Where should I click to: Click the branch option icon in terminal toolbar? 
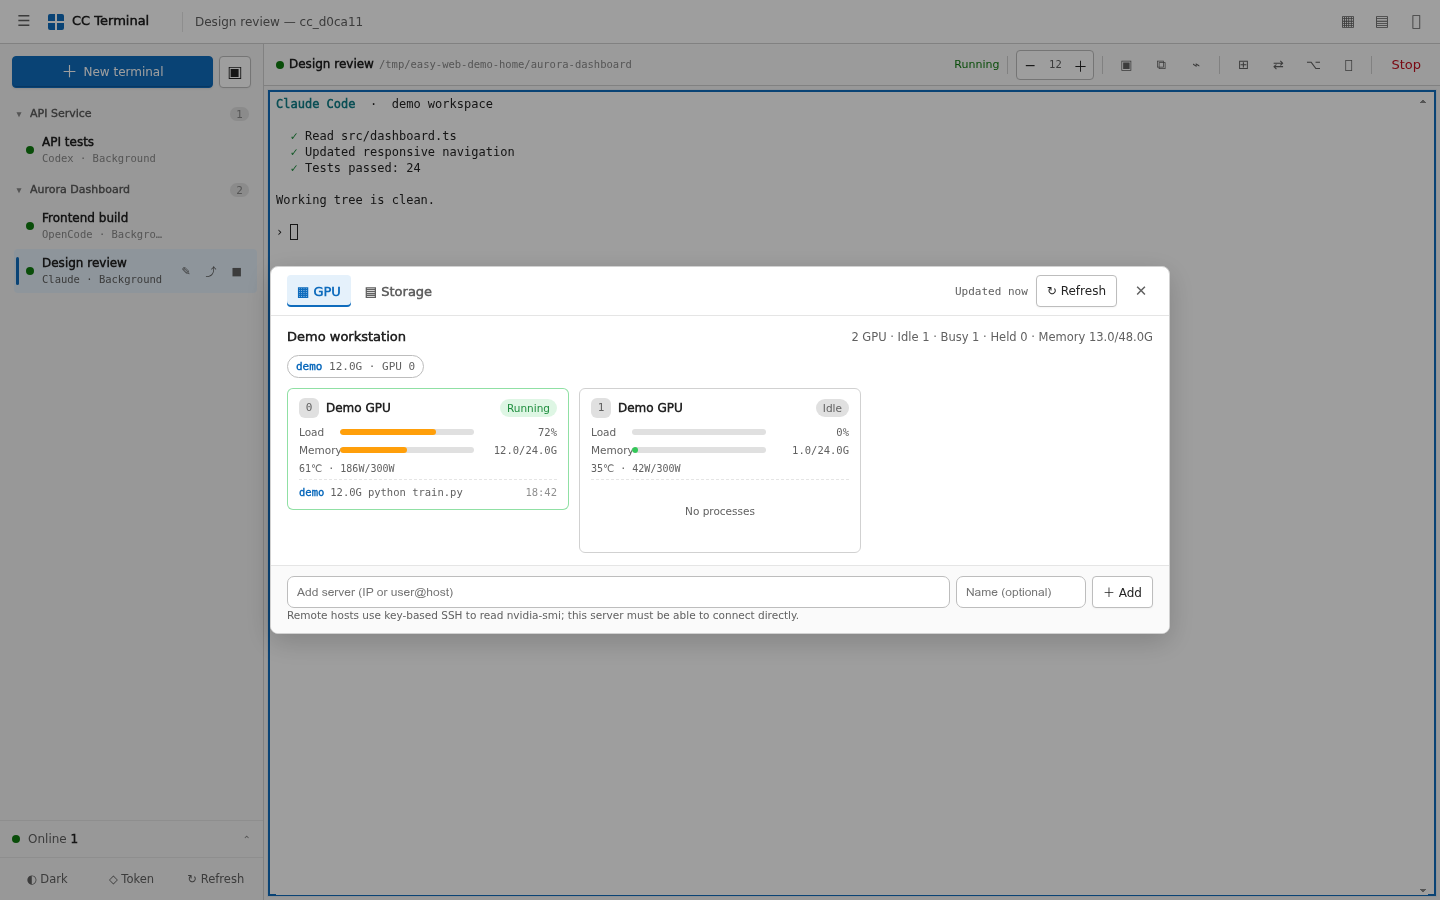[x=1313, y=65]
